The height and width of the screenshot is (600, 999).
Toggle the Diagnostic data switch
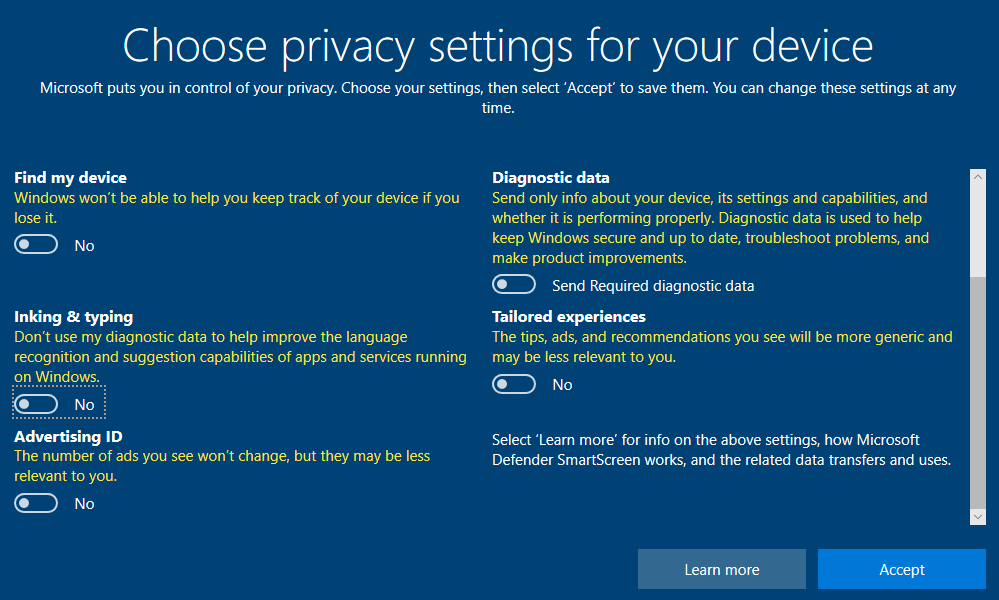514,285
